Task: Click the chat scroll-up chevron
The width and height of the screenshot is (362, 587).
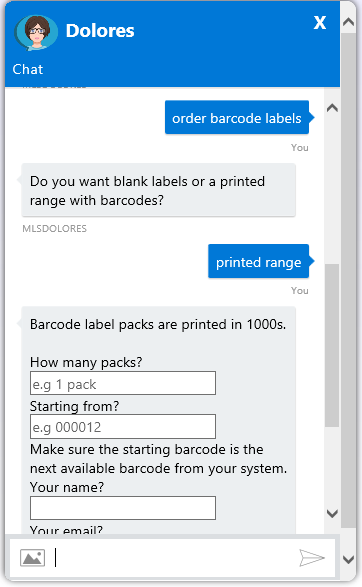Action: (x=332, y=108)
